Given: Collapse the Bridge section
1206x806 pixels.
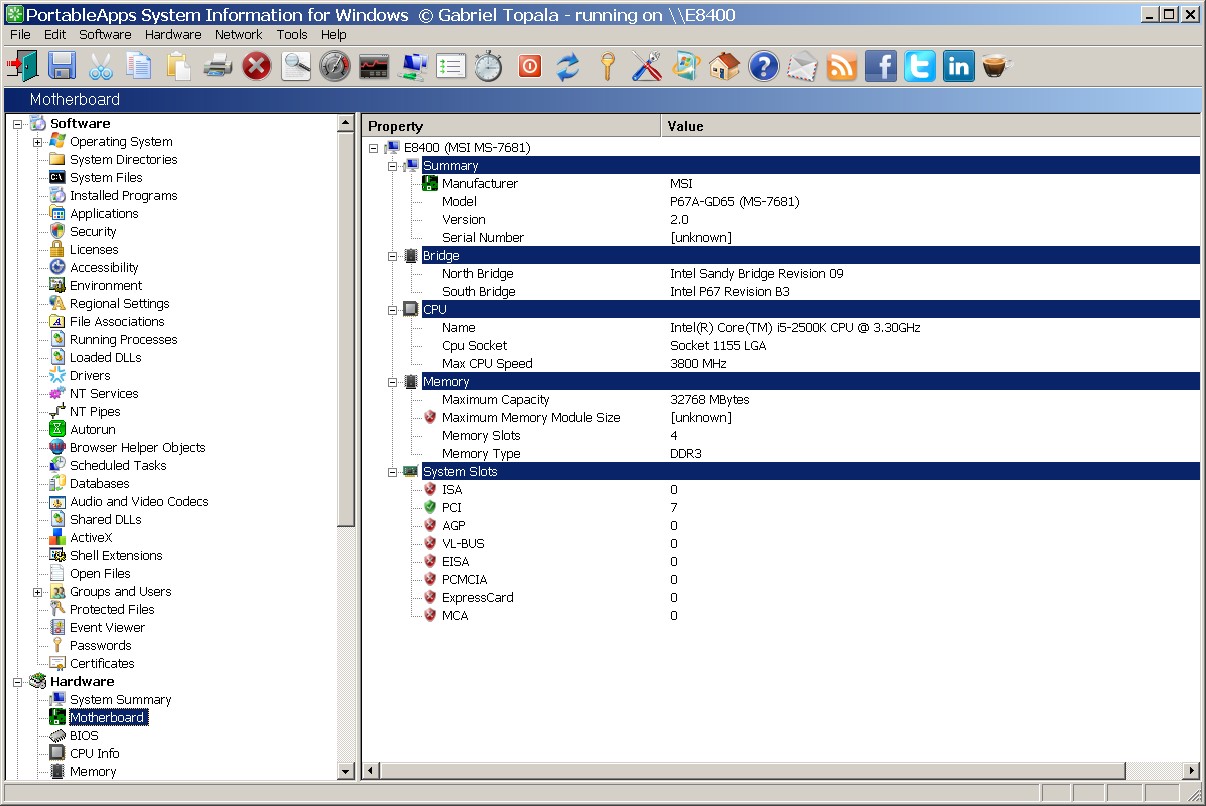Looking at the screenshot, I should tap(393, 256).
